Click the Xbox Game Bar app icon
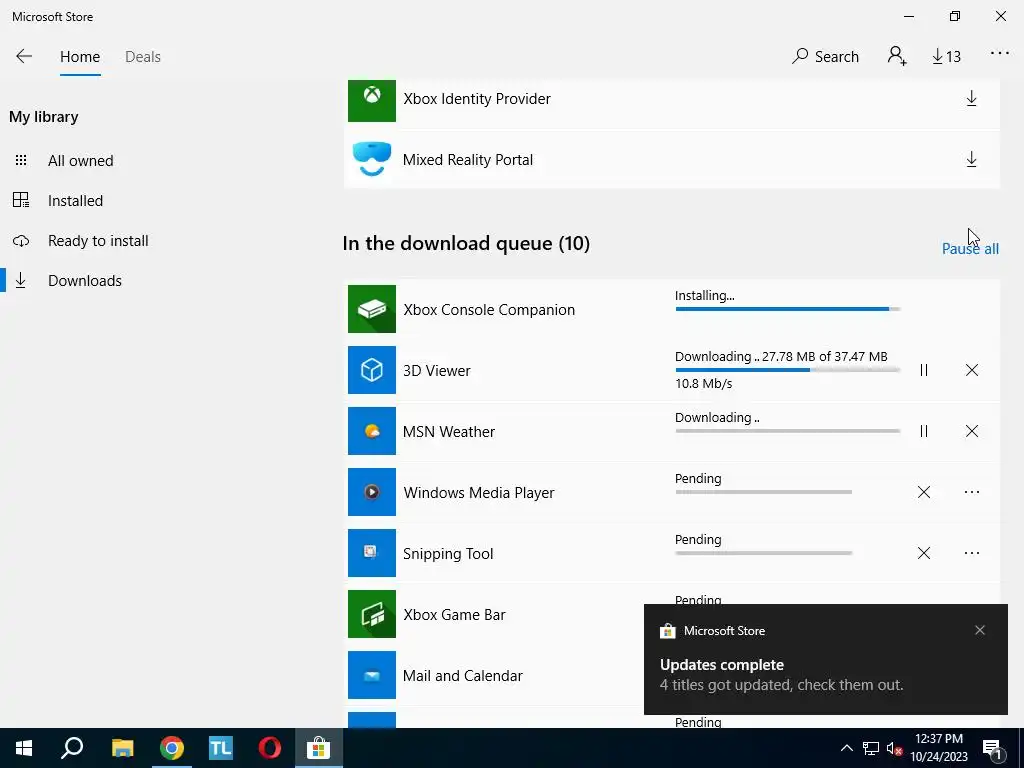 (x=372, y=614)
